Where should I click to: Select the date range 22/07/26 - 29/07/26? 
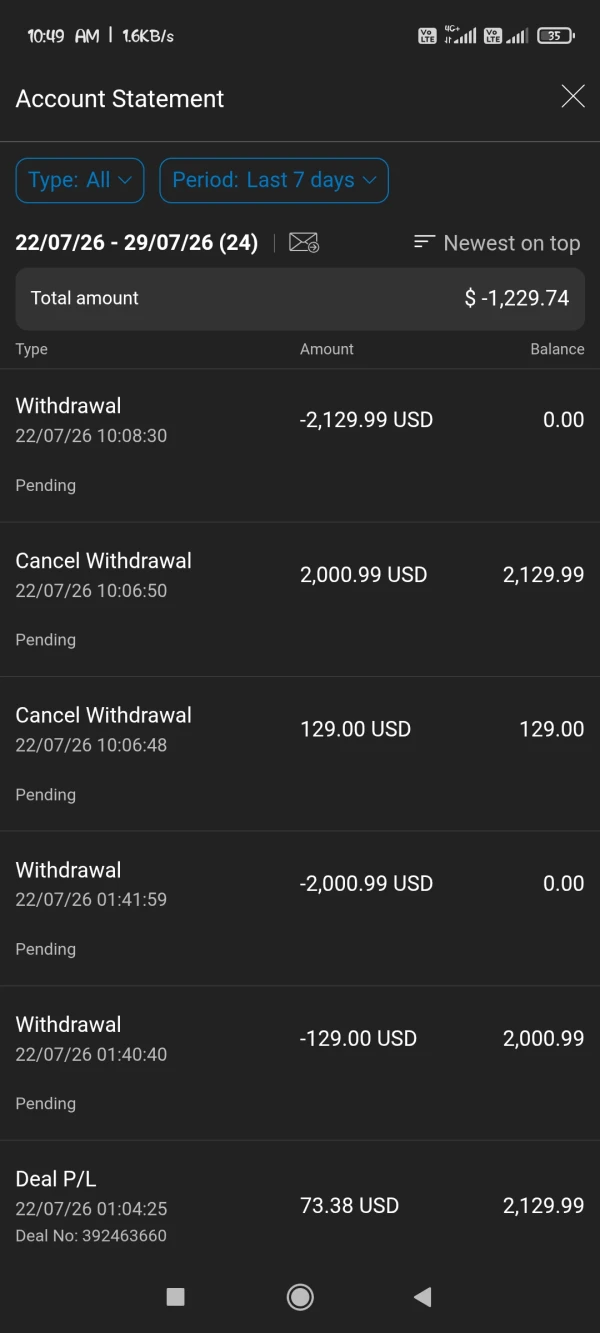pos(137,243)
